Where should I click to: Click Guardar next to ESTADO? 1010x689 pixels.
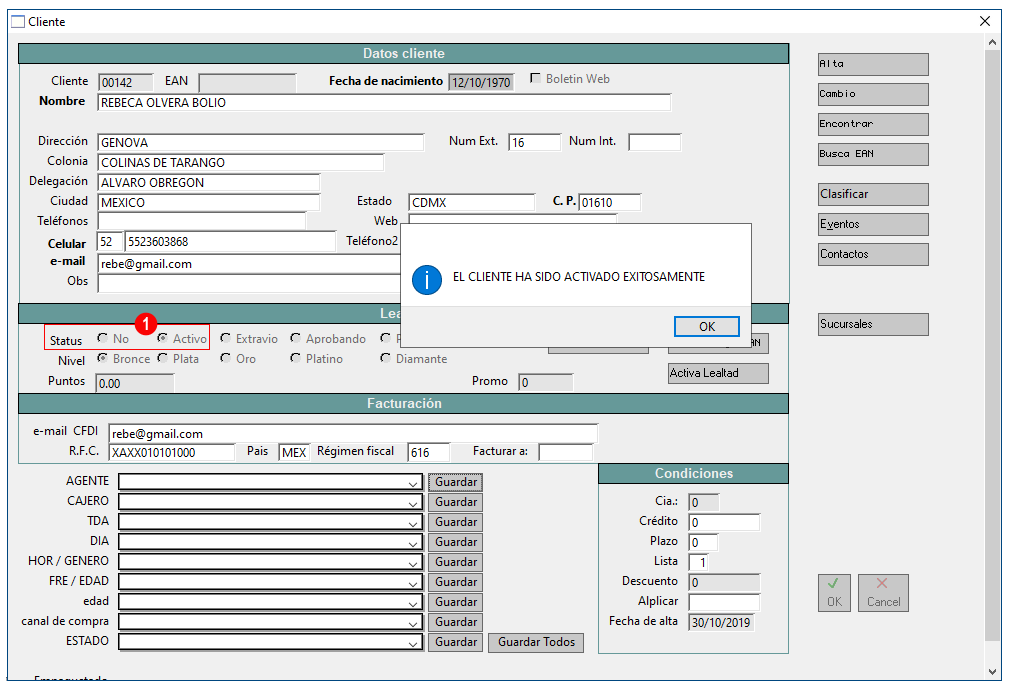[455, 642]
